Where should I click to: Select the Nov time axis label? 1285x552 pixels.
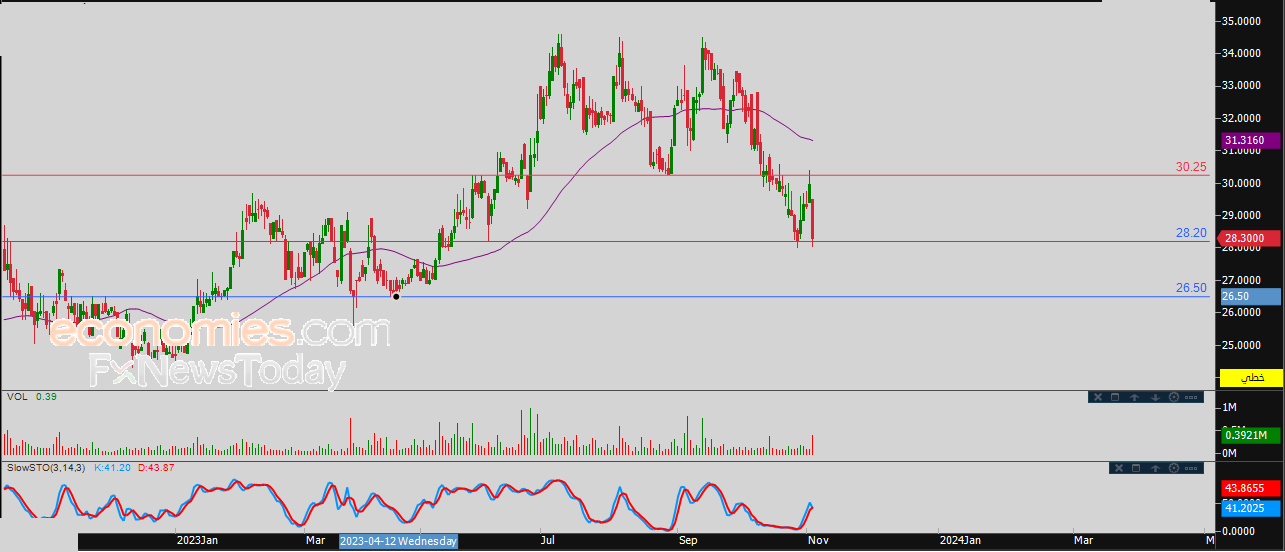click(816, 540)
